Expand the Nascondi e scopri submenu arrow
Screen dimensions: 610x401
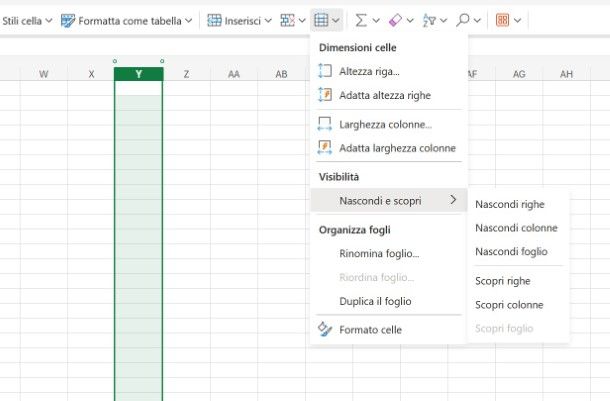453,200
